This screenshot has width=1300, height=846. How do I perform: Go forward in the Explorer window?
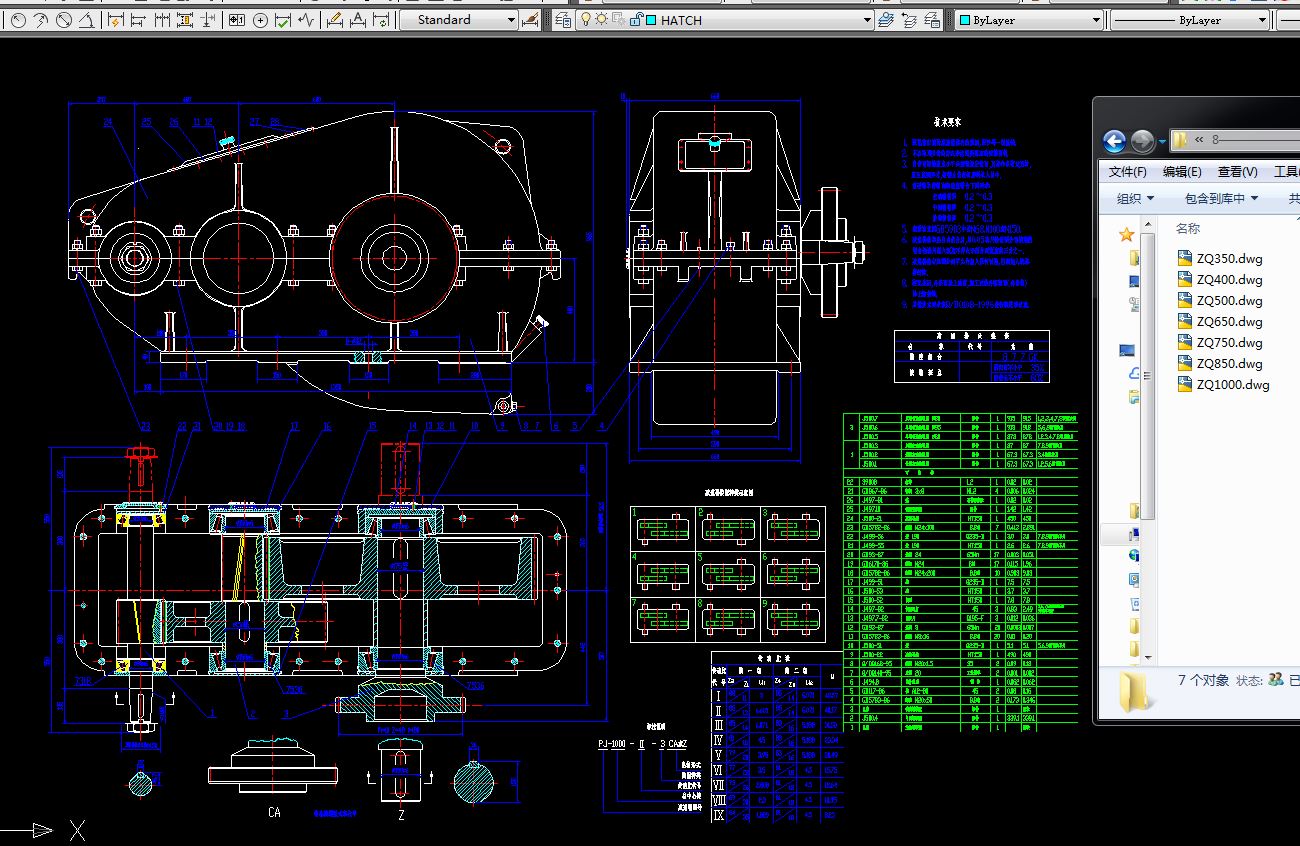(x=1142, y=141)
